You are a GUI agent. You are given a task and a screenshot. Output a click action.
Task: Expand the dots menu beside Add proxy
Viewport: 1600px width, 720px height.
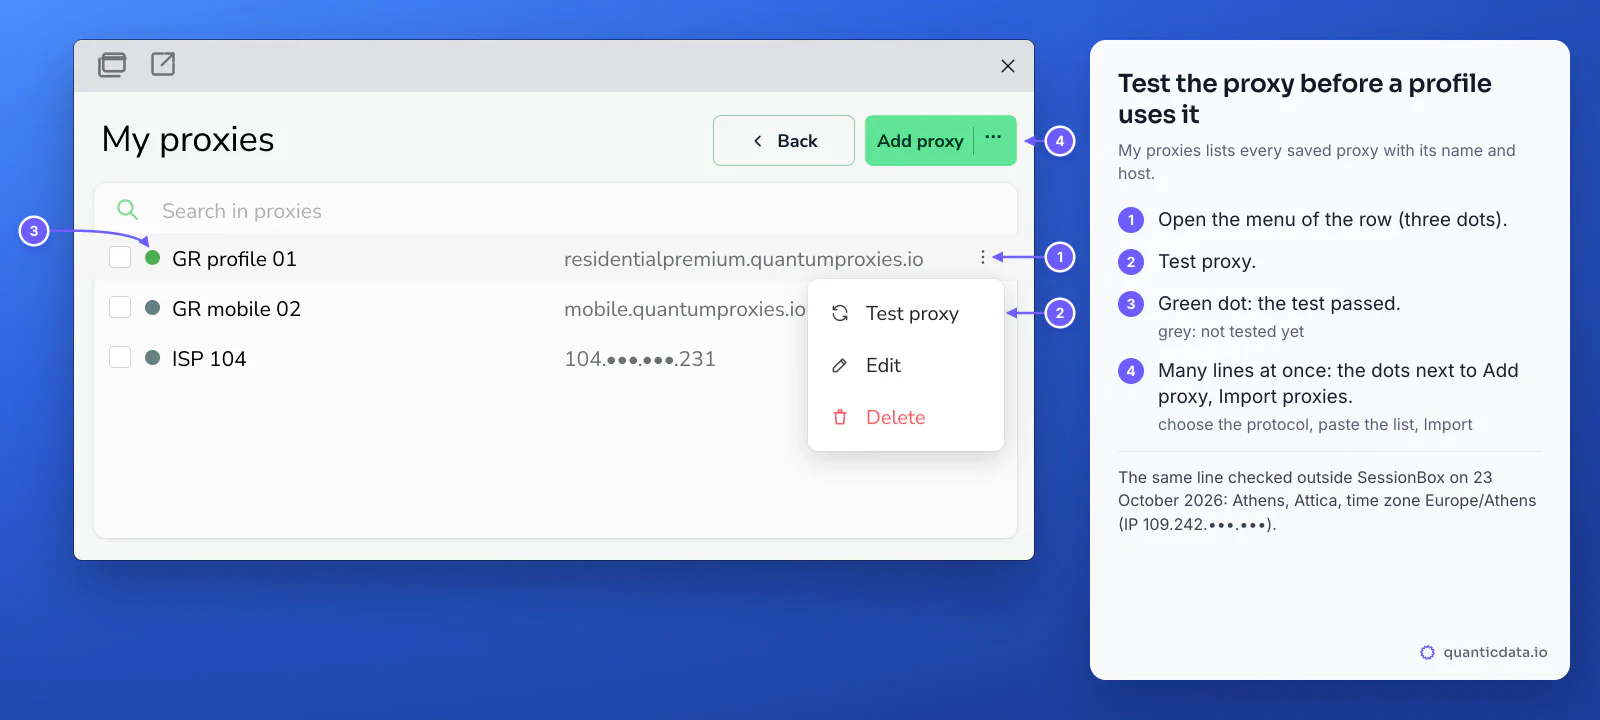994,139
